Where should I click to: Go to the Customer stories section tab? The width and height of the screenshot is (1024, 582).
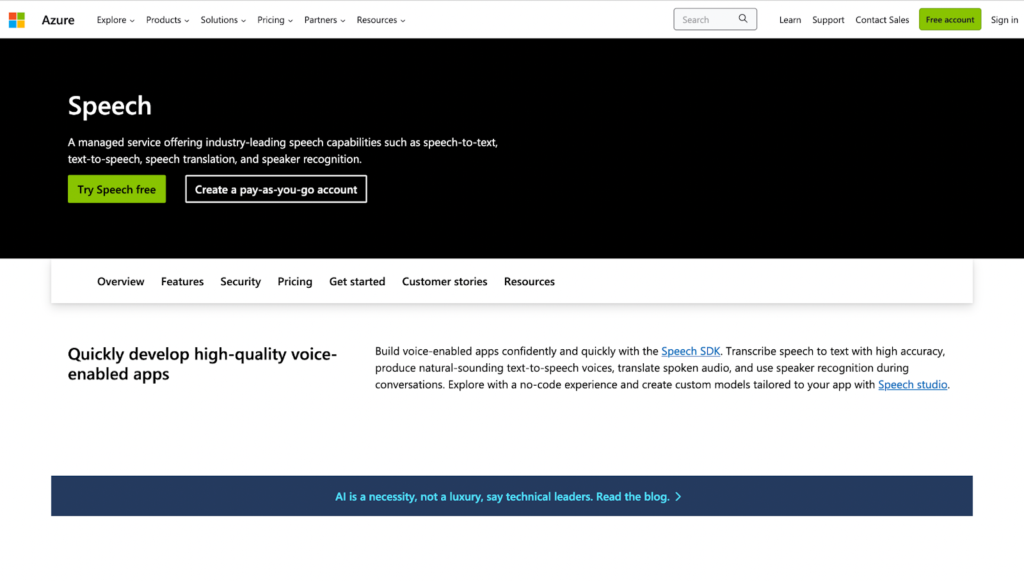444,282
